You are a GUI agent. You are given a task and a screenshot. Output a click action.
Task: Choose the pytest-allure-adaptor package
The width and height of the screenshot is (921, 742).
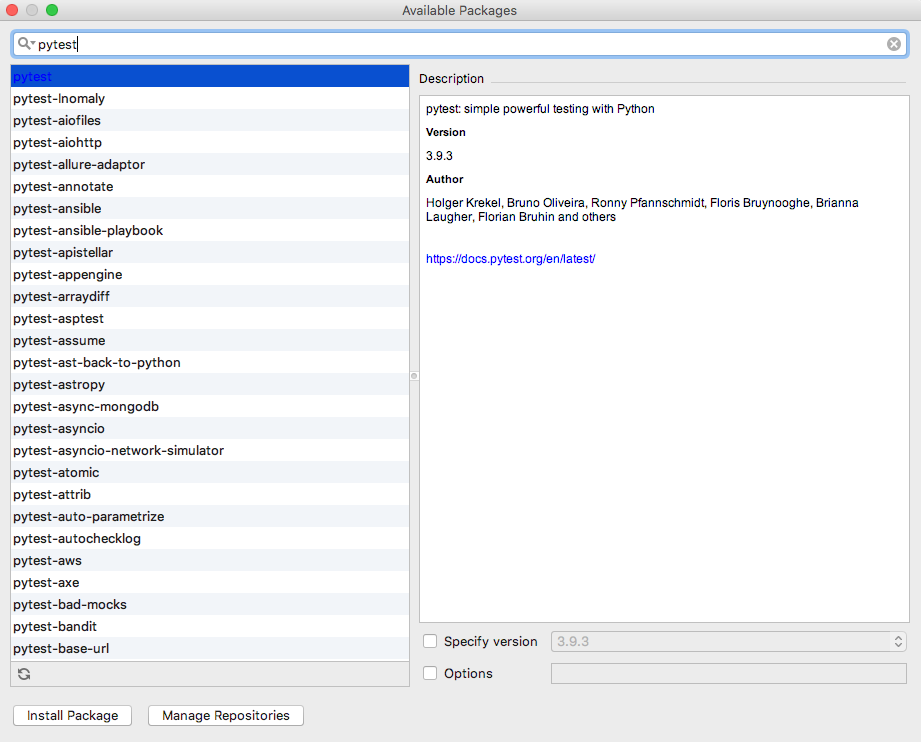(x=210, y=164)
